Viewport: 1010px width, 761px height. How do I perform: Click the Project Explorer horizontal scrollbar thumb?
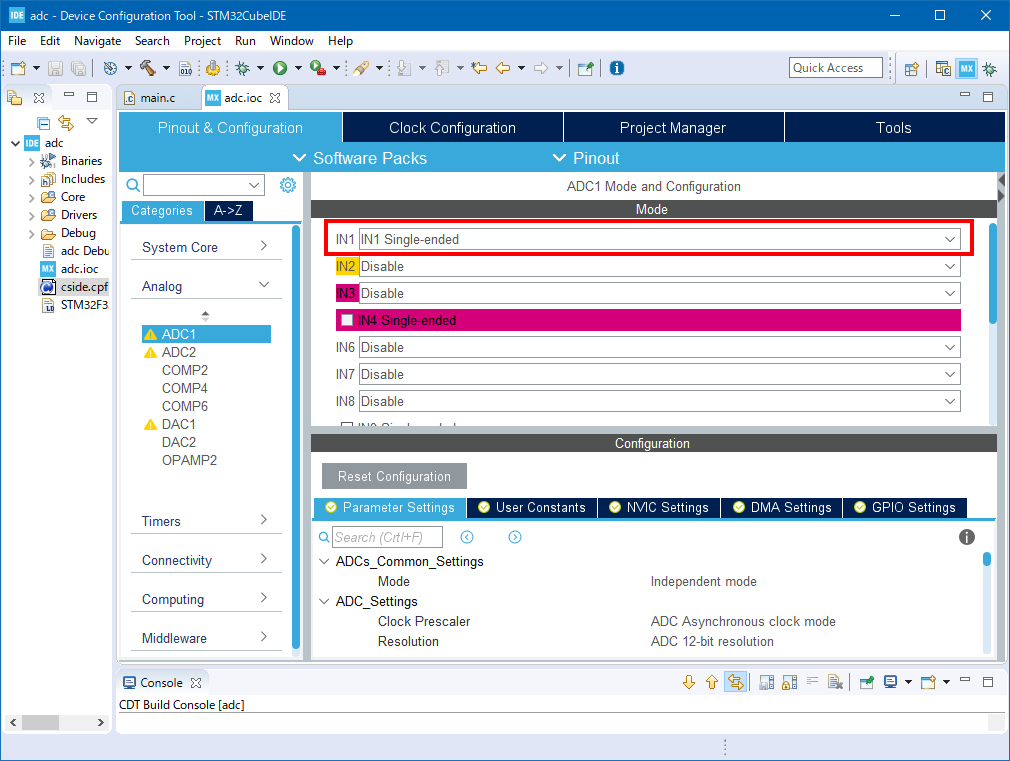pos(41,722)
